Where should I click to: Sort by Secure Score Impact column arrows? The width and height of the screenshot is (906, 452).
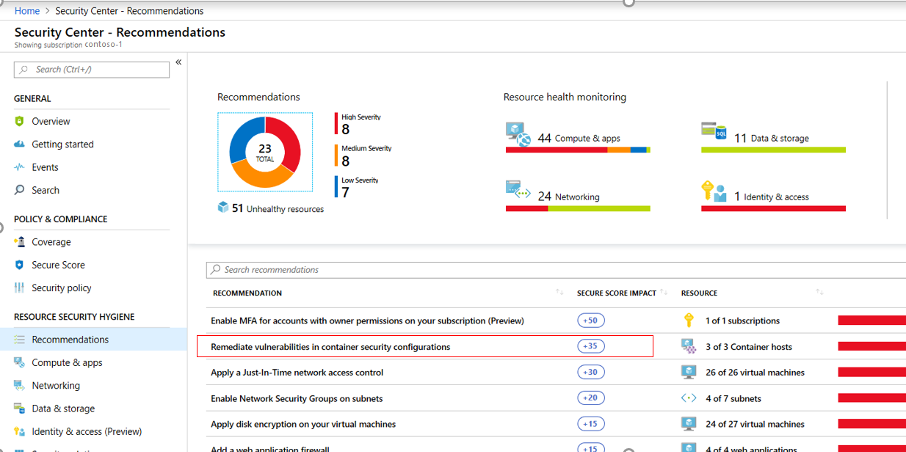tap(664, 293)
